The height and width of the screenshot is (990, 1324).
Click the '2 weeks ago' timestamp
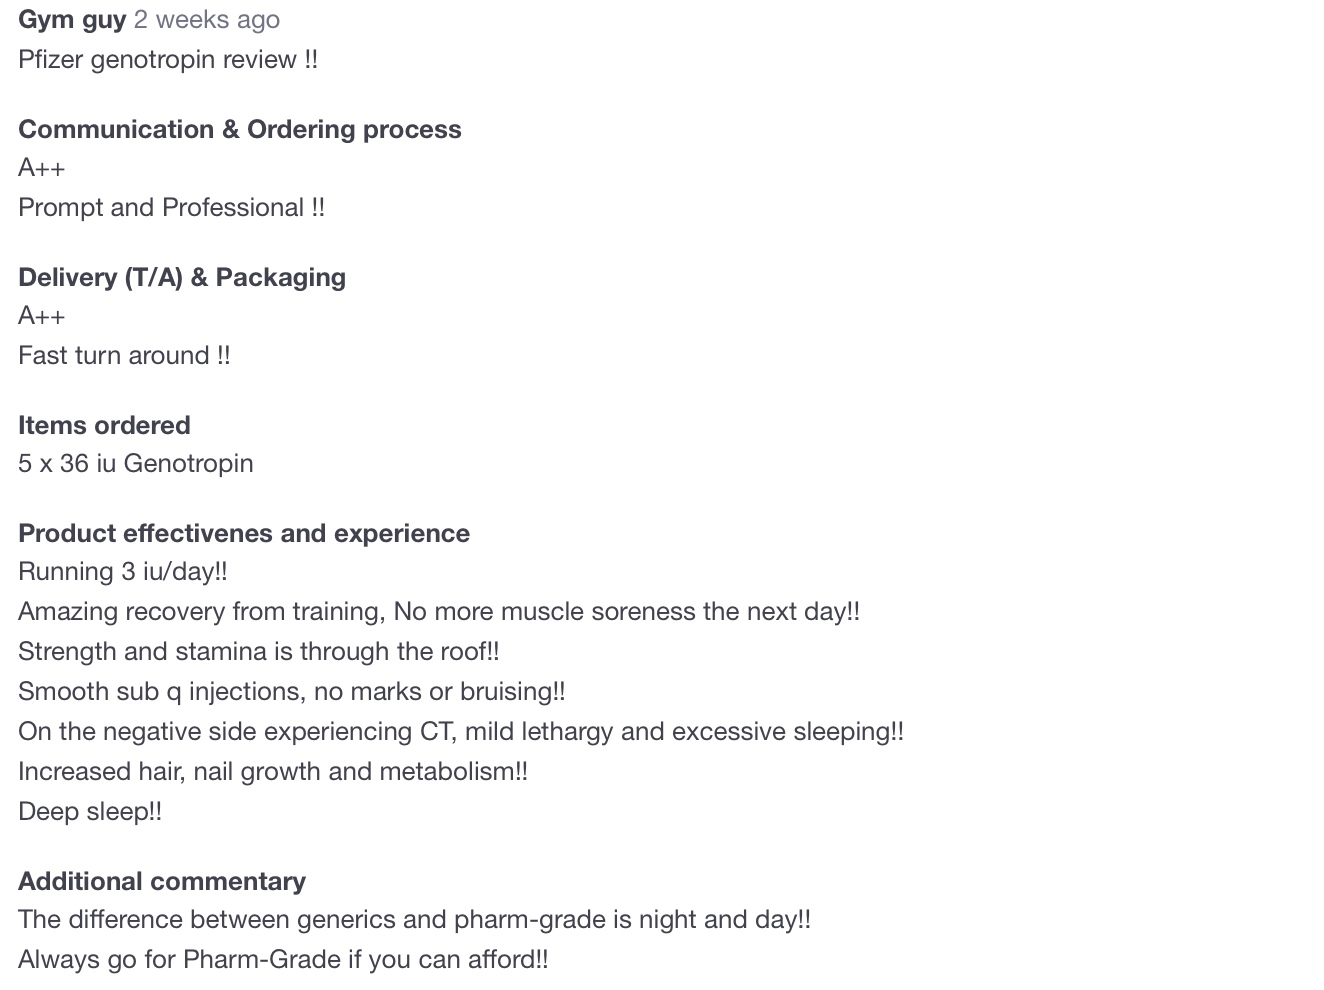(207, 20)
